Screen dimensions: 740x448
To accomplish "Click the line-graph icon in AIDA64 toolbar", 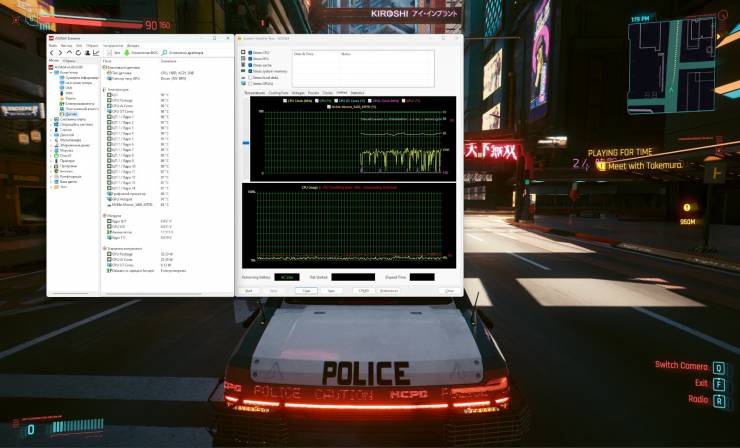I will coord(96,53).
